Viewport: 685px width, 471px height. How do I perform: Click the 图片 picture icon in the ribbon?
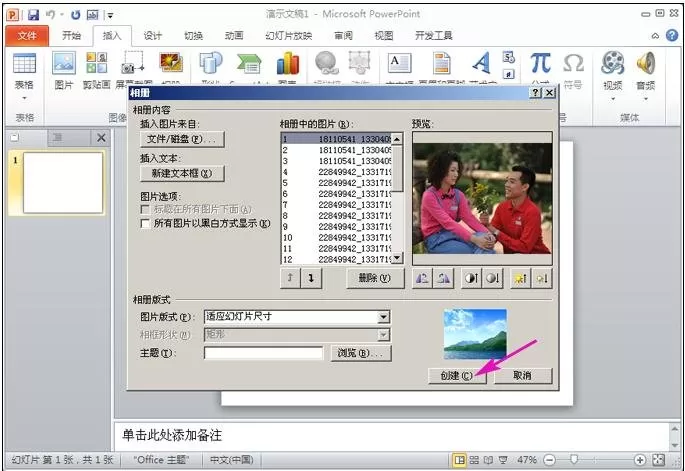point(64,63)
